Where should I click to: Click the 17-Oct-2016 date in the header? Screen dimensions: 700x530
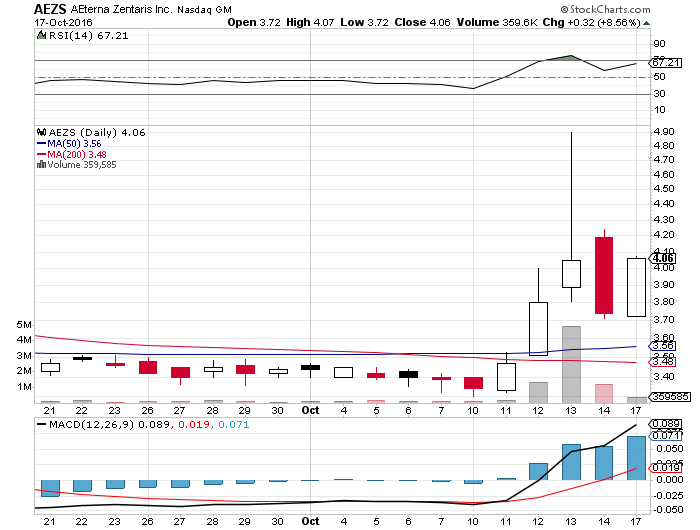[x=63, y=22]
